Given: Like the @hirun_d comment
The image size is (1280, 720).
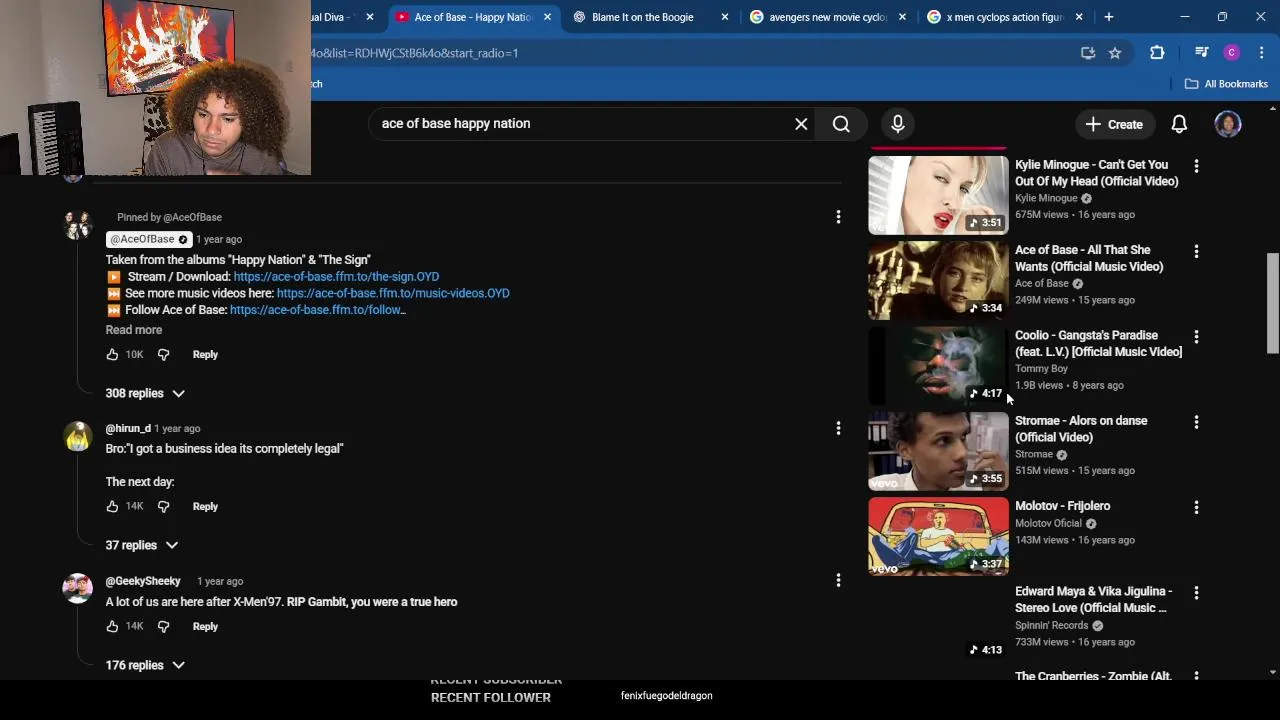Looking at the screenshot, I should 112,506.
